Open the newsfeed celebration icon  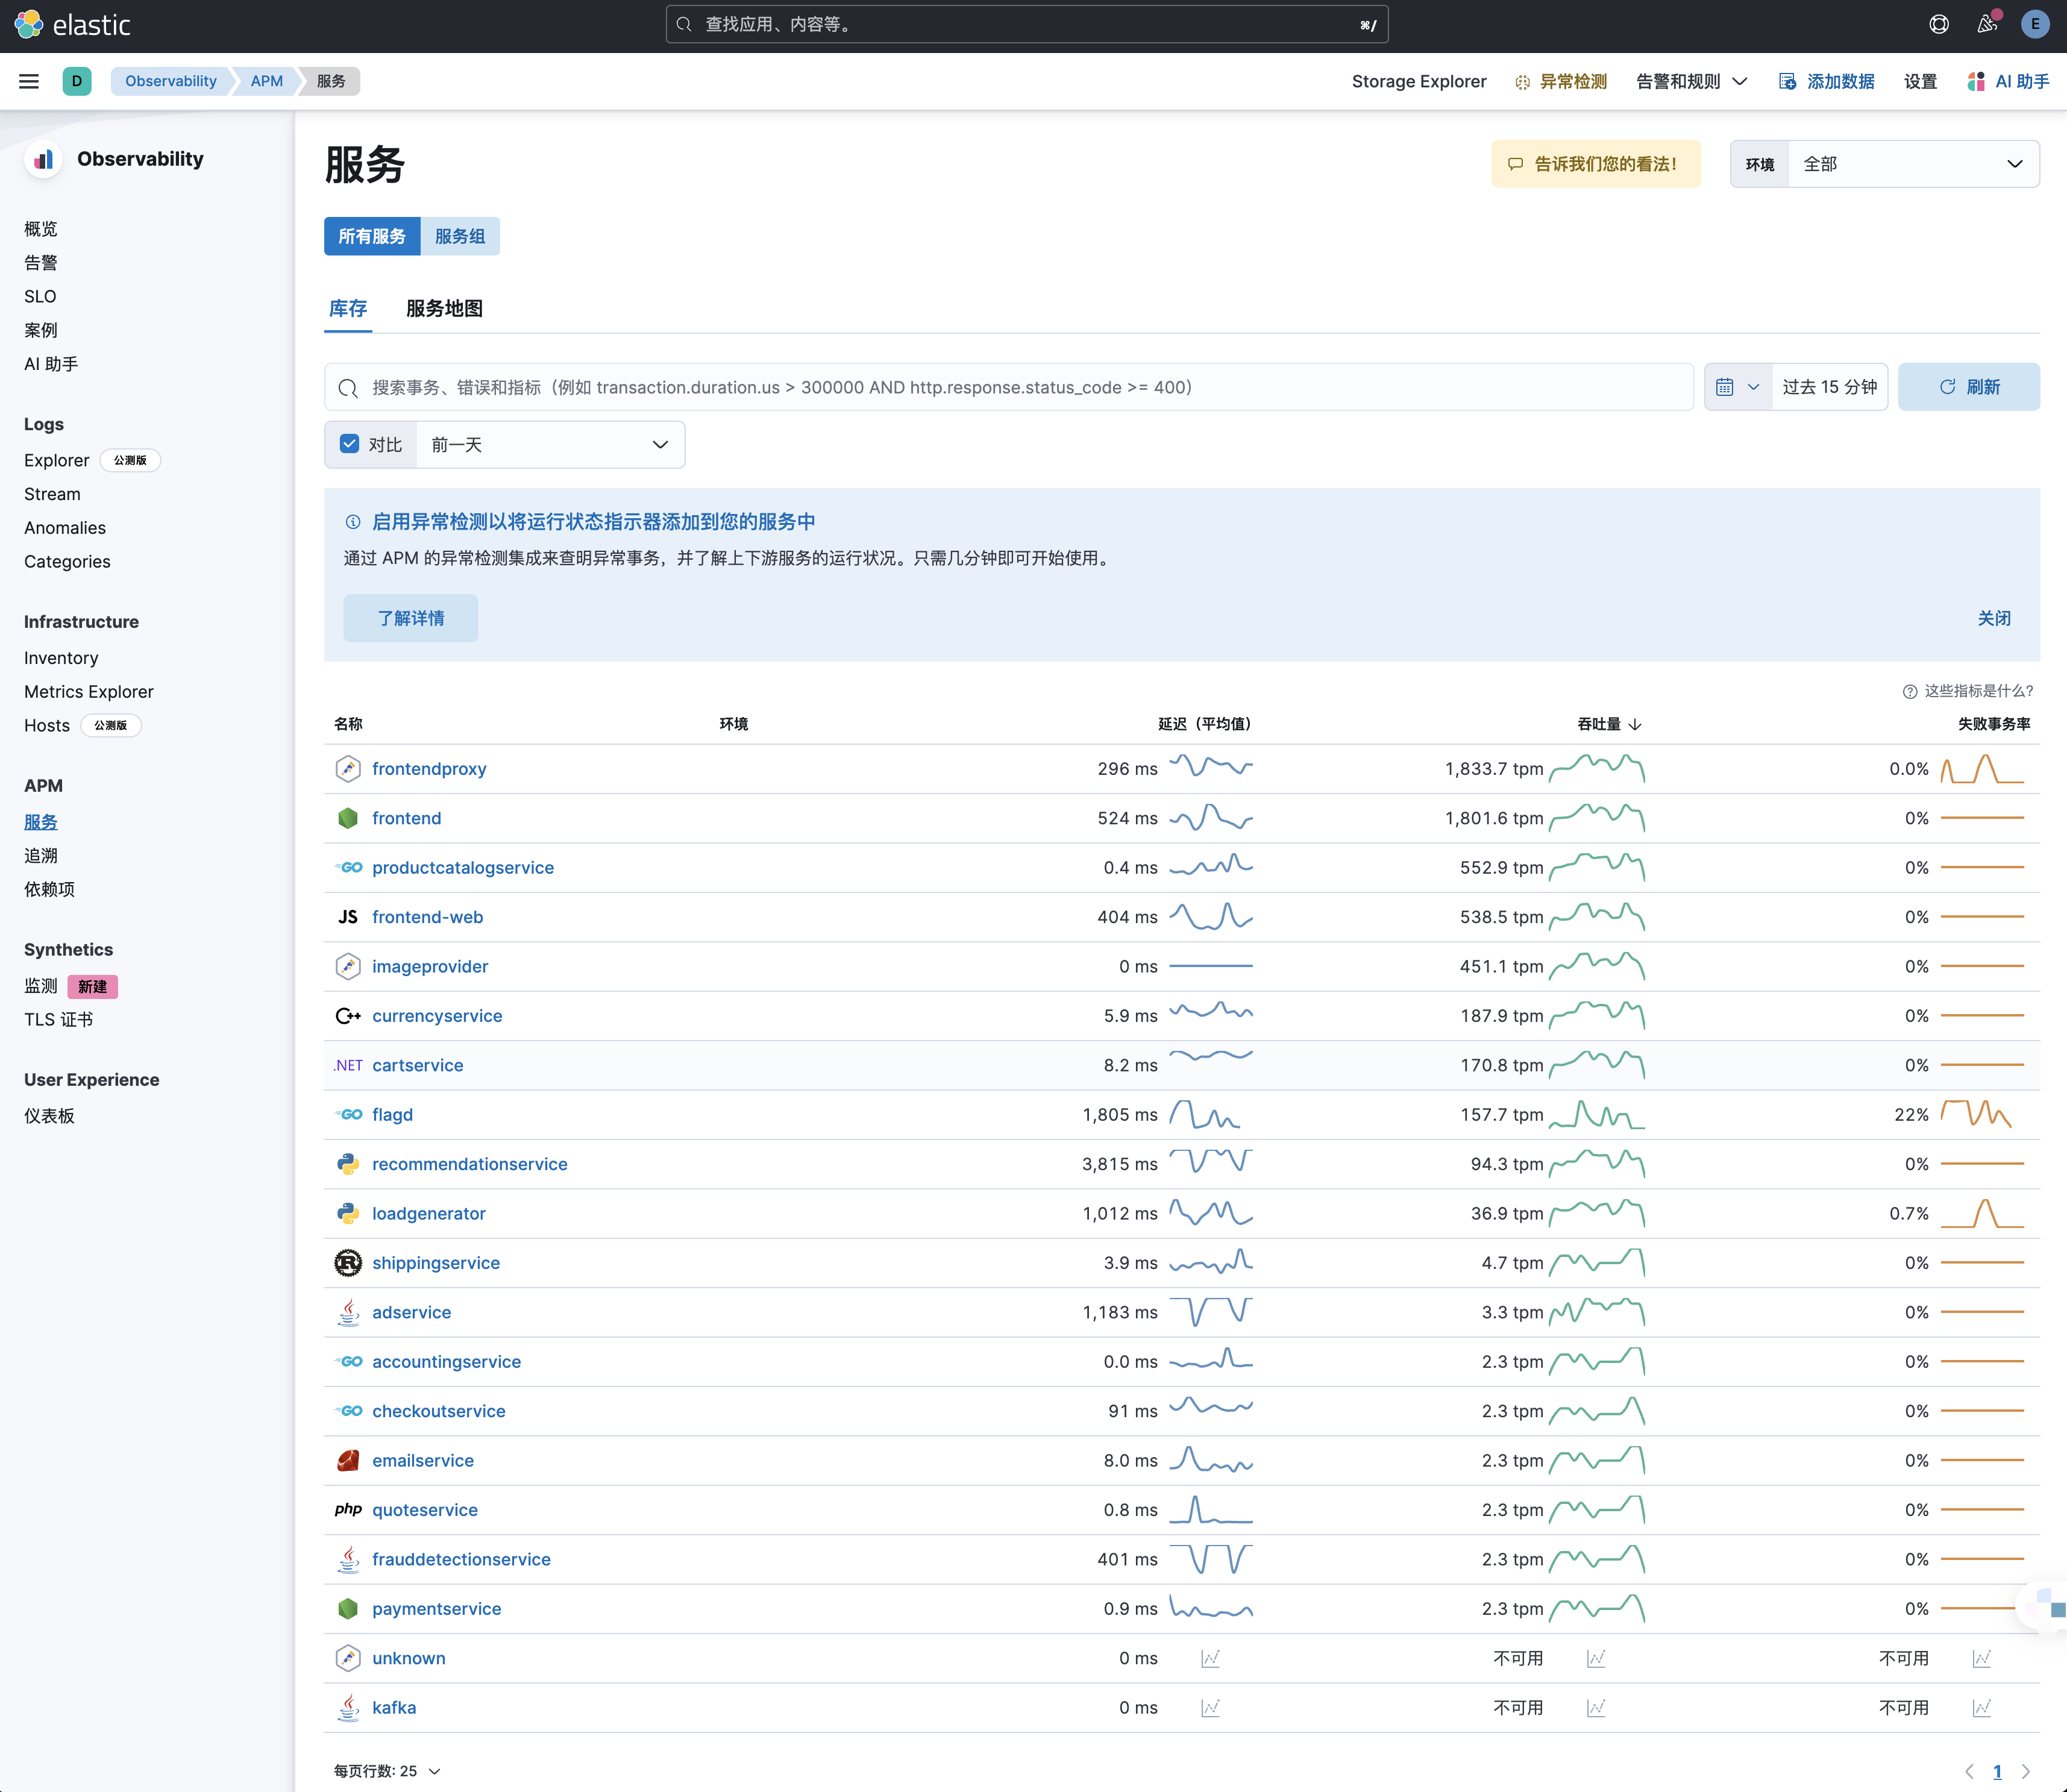click(x=1987, y=25)
